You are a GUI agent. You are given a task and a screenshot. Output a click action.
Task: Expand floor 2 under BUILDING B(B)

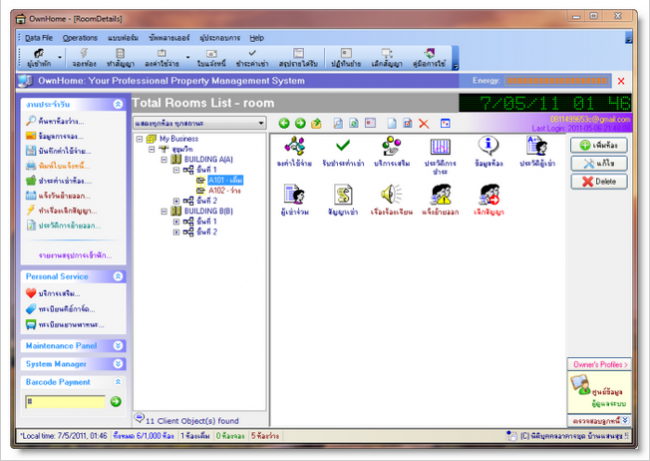(x=176, y=232)
